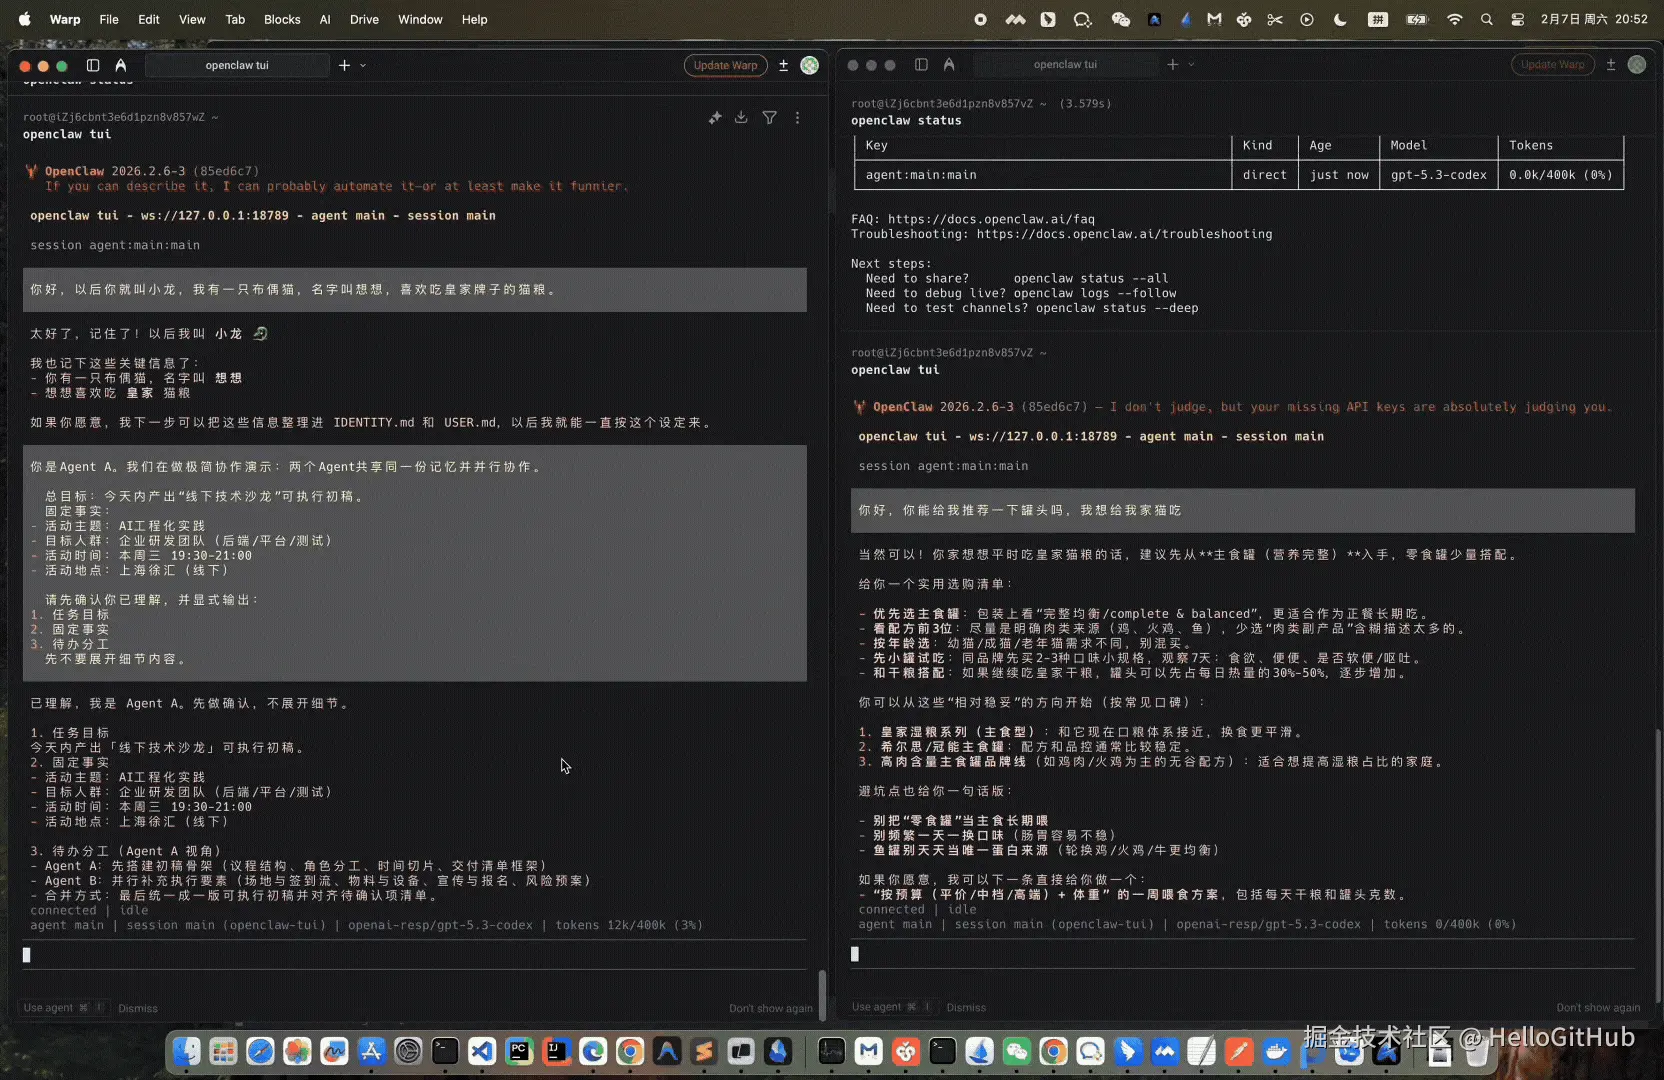The width and height of the screenshot is (1664, 1080).
Task: Open Warp Drive icon in left window
Action: pyautogui.click(x=121, y=65)
